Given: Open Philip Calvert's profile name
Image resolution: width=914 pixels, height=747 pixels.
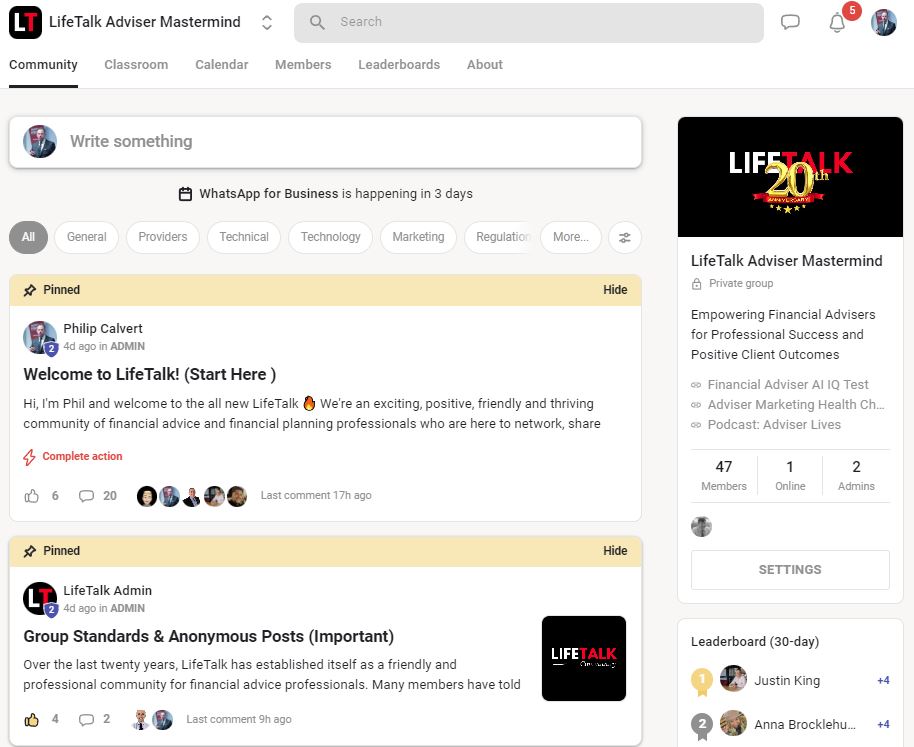Looking at the screenshot, I should pos(103,329).
